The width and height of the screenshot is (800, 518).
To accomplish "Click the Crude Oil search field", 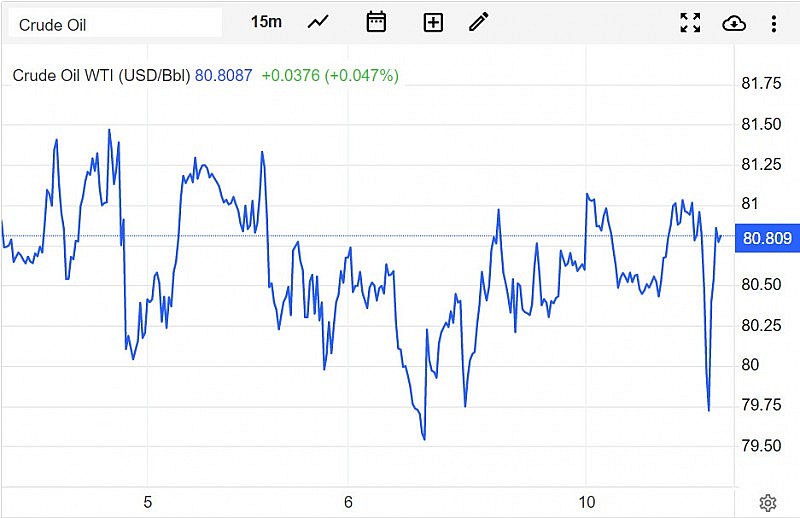I will point(114,23).
